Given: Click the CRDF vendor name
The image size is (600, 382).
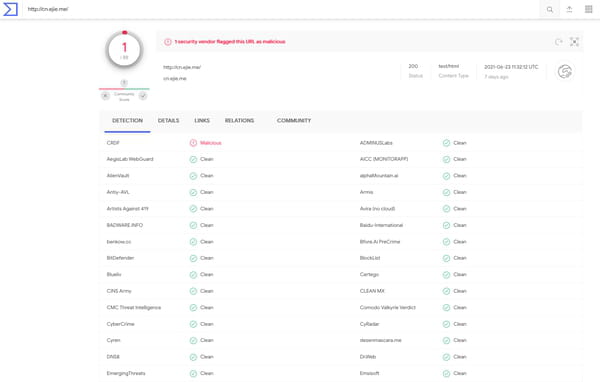Looking at the screenshot, I should (113, 143).
